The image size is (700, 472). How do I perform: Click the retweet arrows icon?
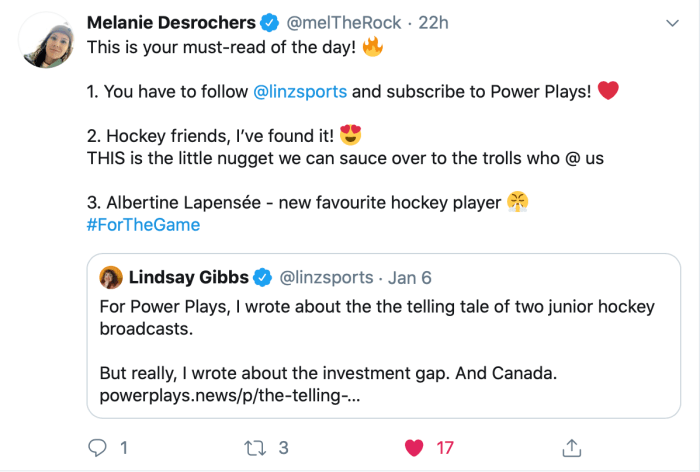255,448
